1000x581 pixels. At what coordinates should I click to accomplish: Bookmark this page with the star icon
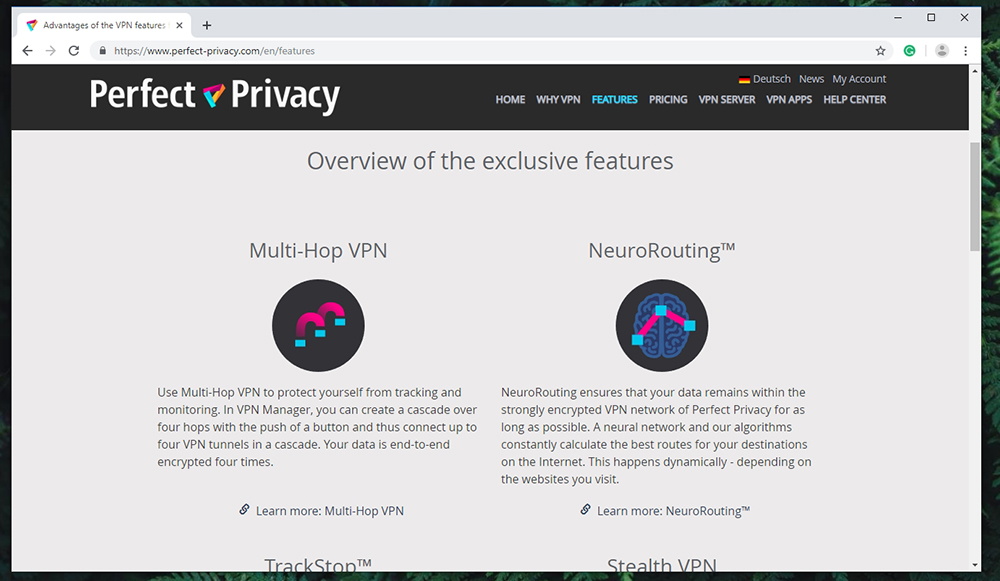pyautogui.click(x=880, y=51)
